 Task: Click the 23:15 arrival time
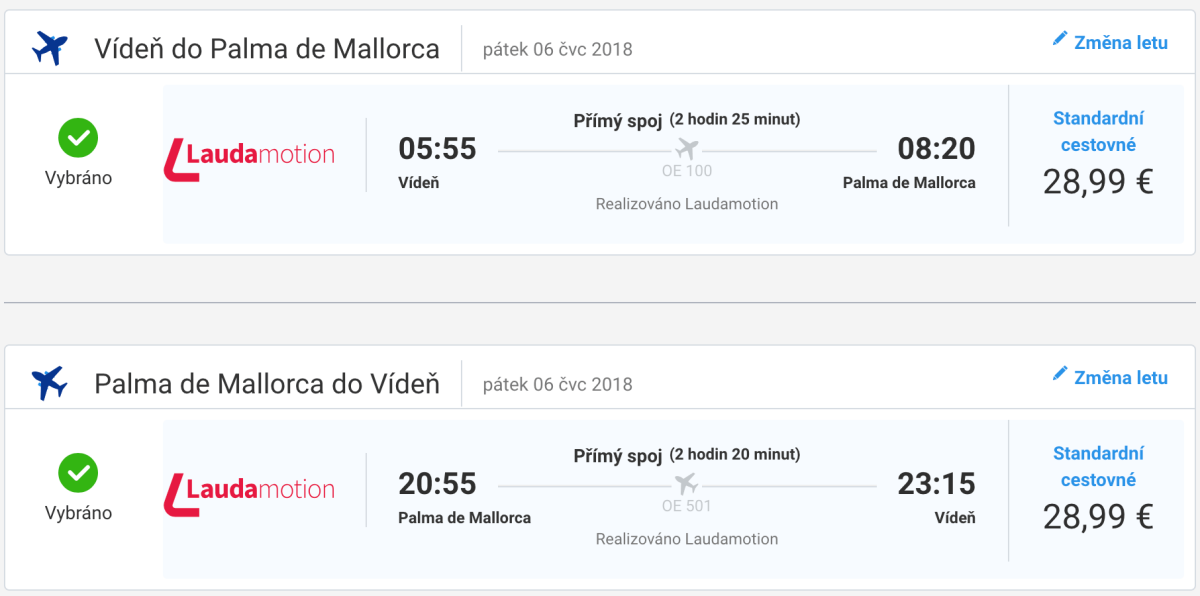pyautogui.click(x=936, y=484)
